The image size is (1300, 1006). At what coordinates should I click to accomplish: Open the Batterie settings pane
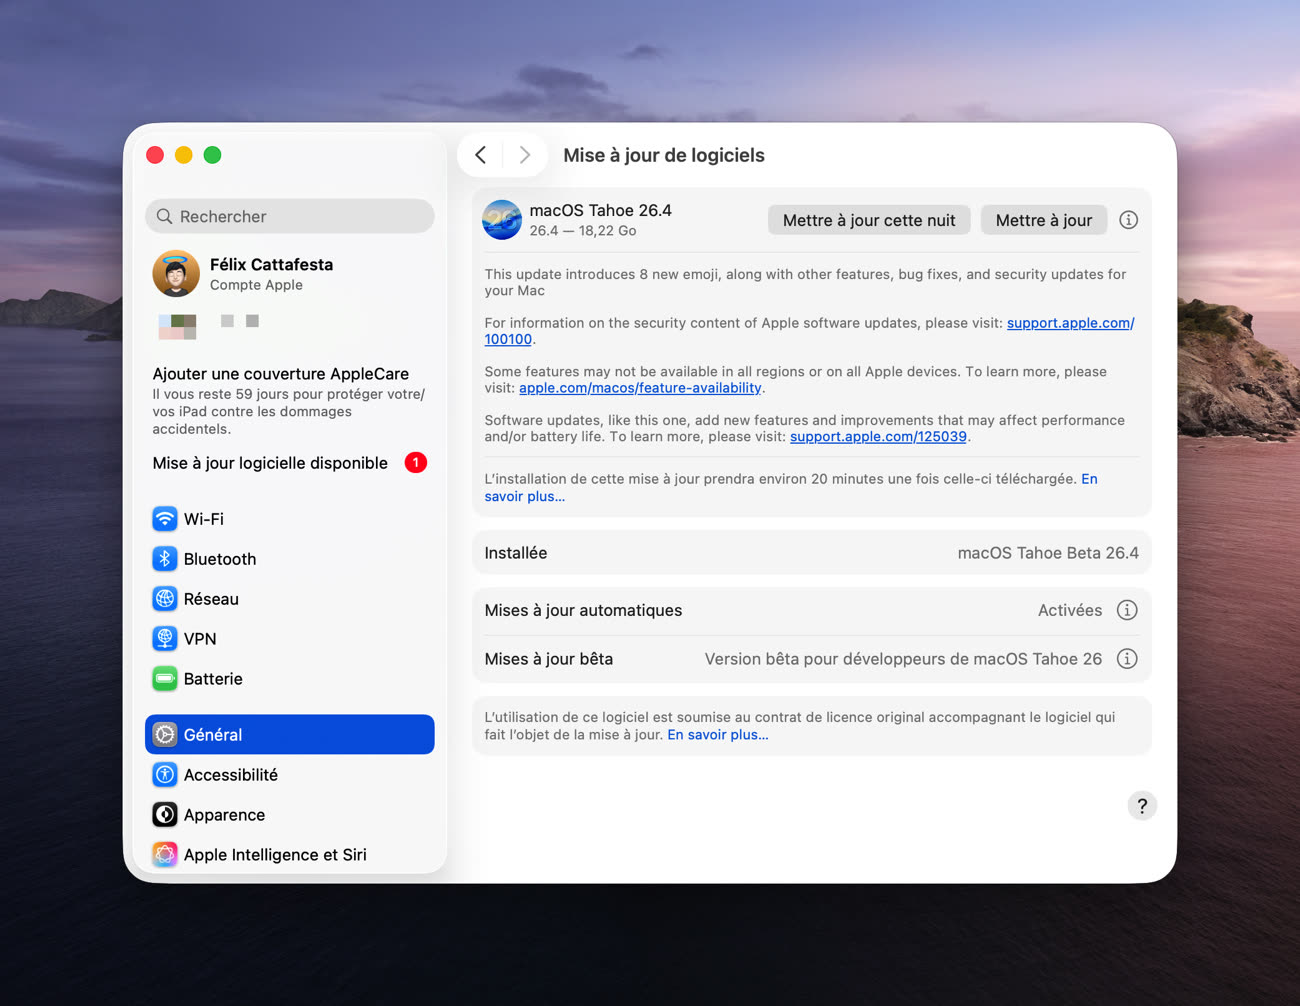(212, 679)
